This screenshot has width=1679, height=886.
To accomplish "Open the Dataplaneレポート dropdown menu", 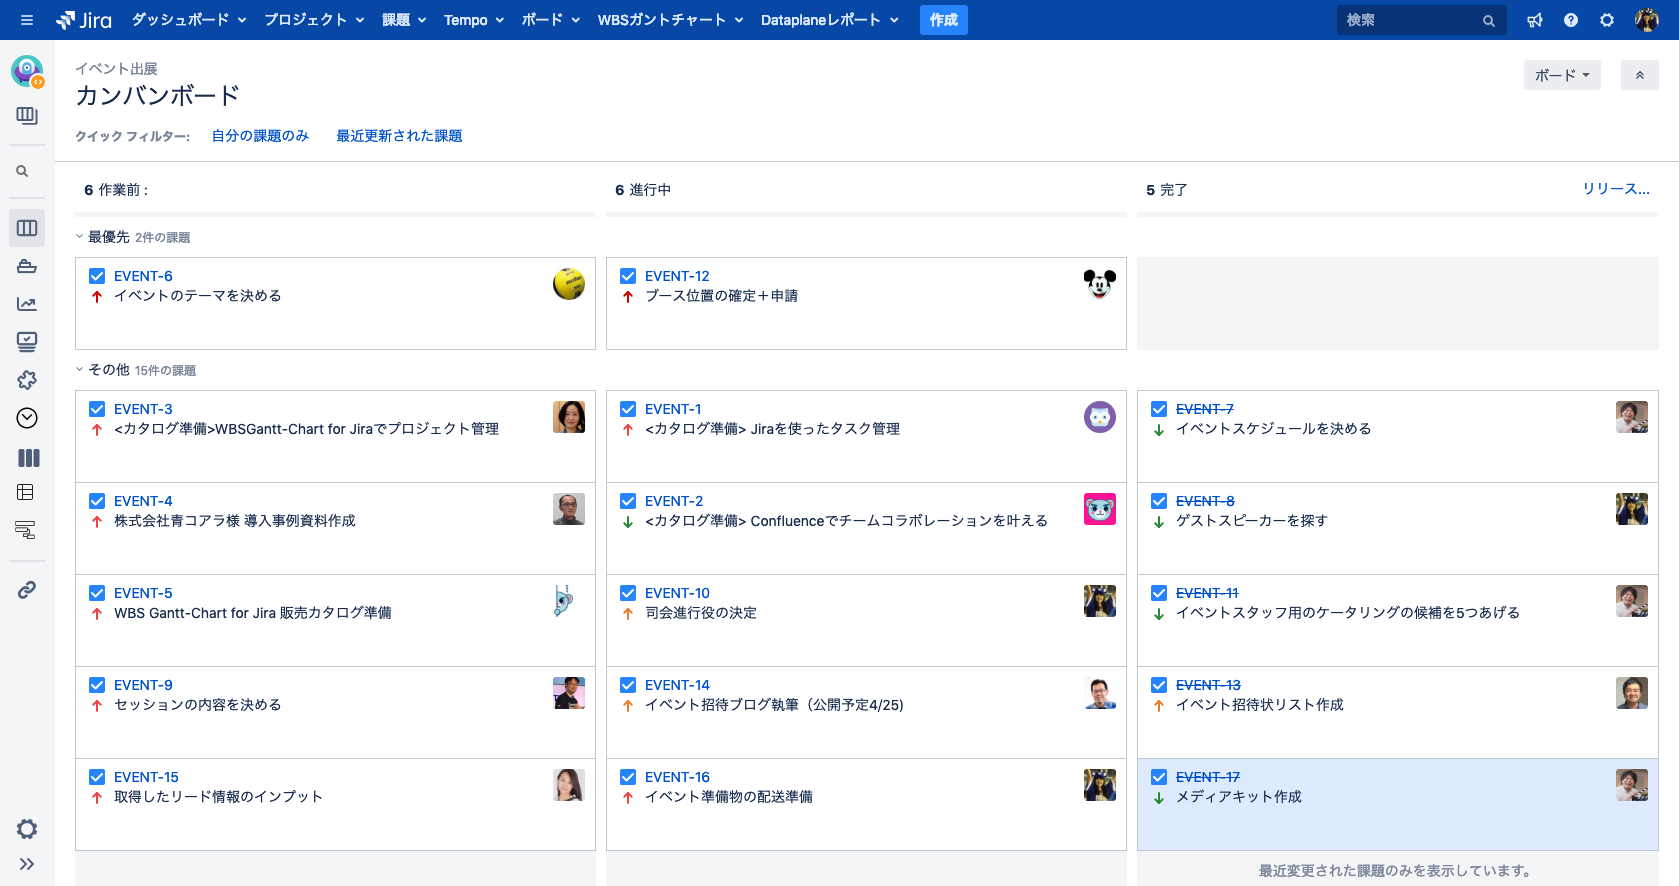I will tap(830, 20).
